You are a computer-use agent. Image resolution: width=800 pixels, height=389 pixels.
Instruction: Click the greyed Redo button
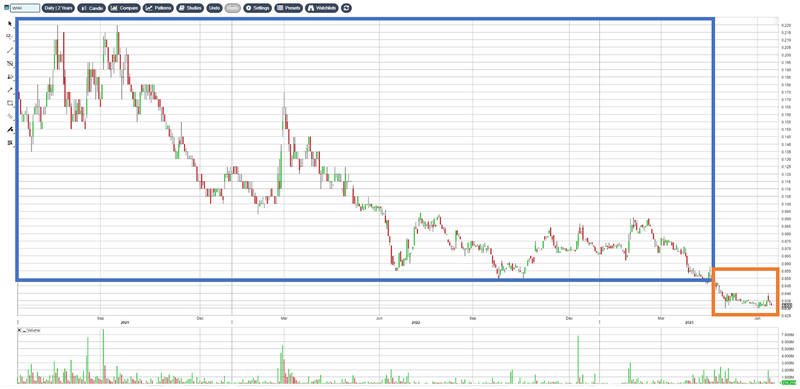[x=233, y=8]
